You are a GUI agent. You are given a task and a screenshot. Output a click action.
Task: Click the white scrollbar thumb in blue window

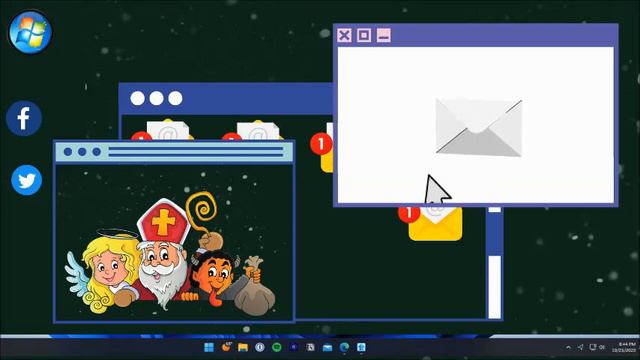pos(495,287)
